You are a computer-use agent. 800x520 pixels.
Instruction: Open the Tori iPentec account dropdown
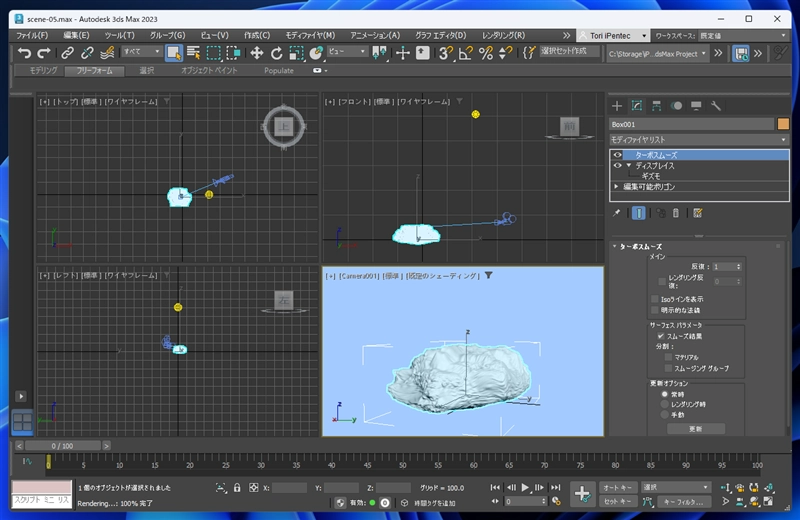click(x=613, y=35)
